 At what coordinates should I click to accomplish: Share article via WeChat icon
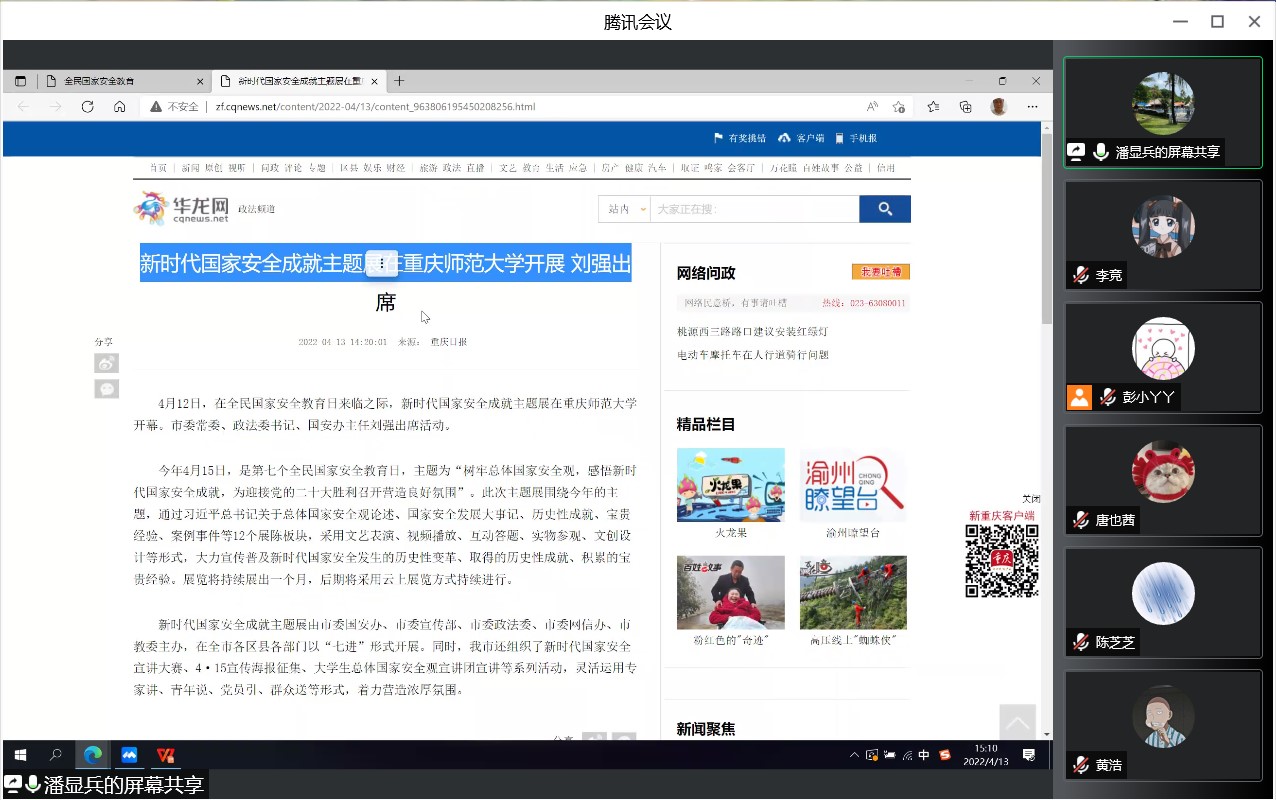pos(106,389)
